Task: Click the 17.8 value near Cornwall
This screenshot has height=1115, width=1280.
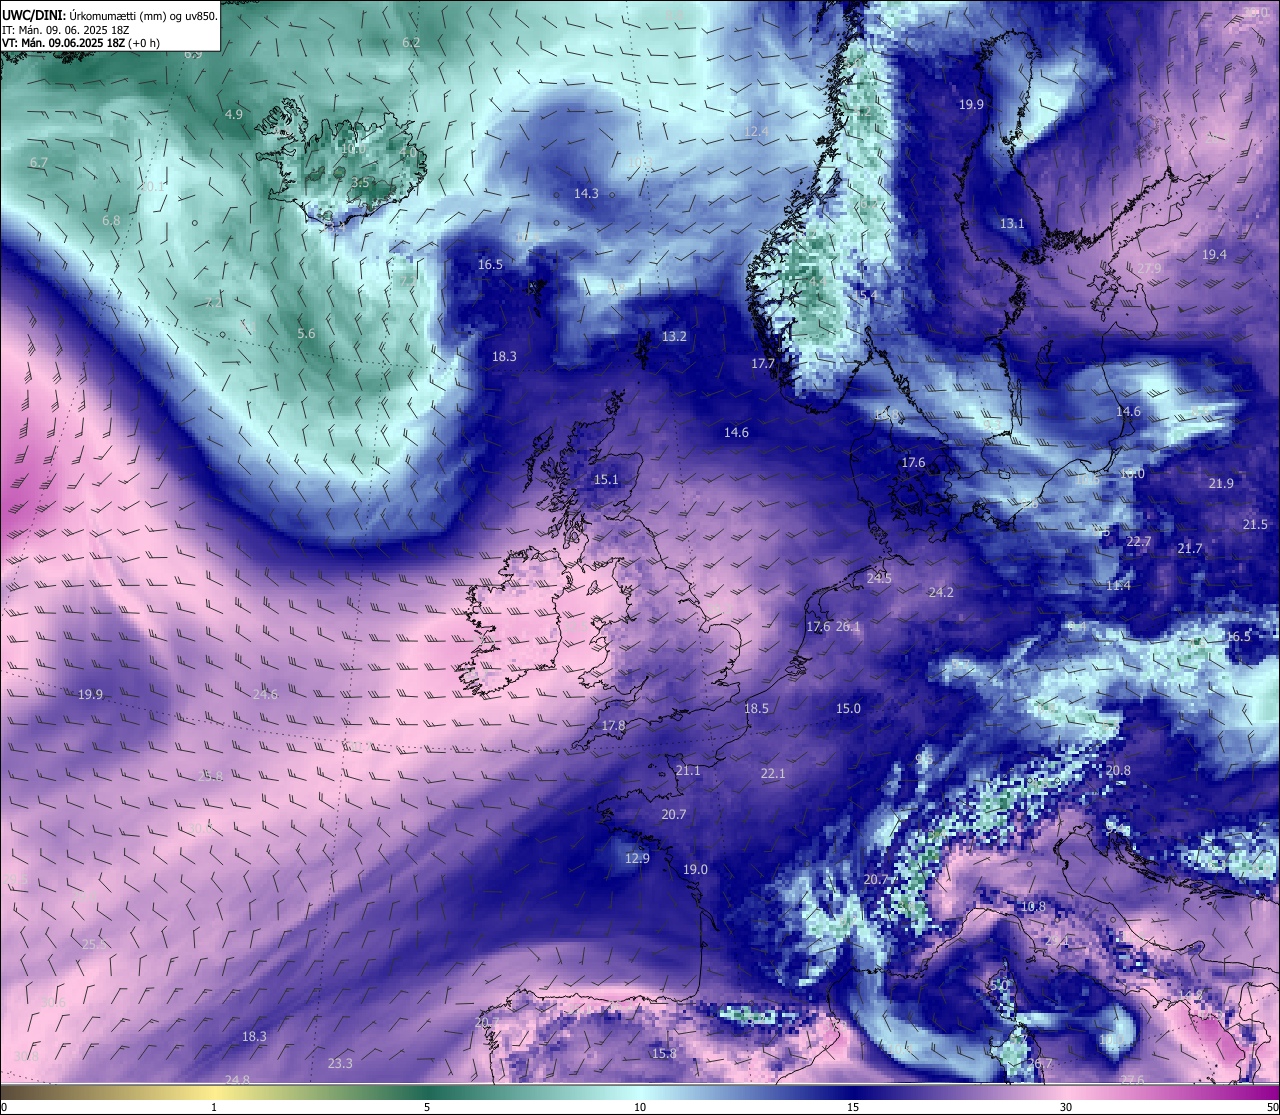Action: [x=613, y=725]
